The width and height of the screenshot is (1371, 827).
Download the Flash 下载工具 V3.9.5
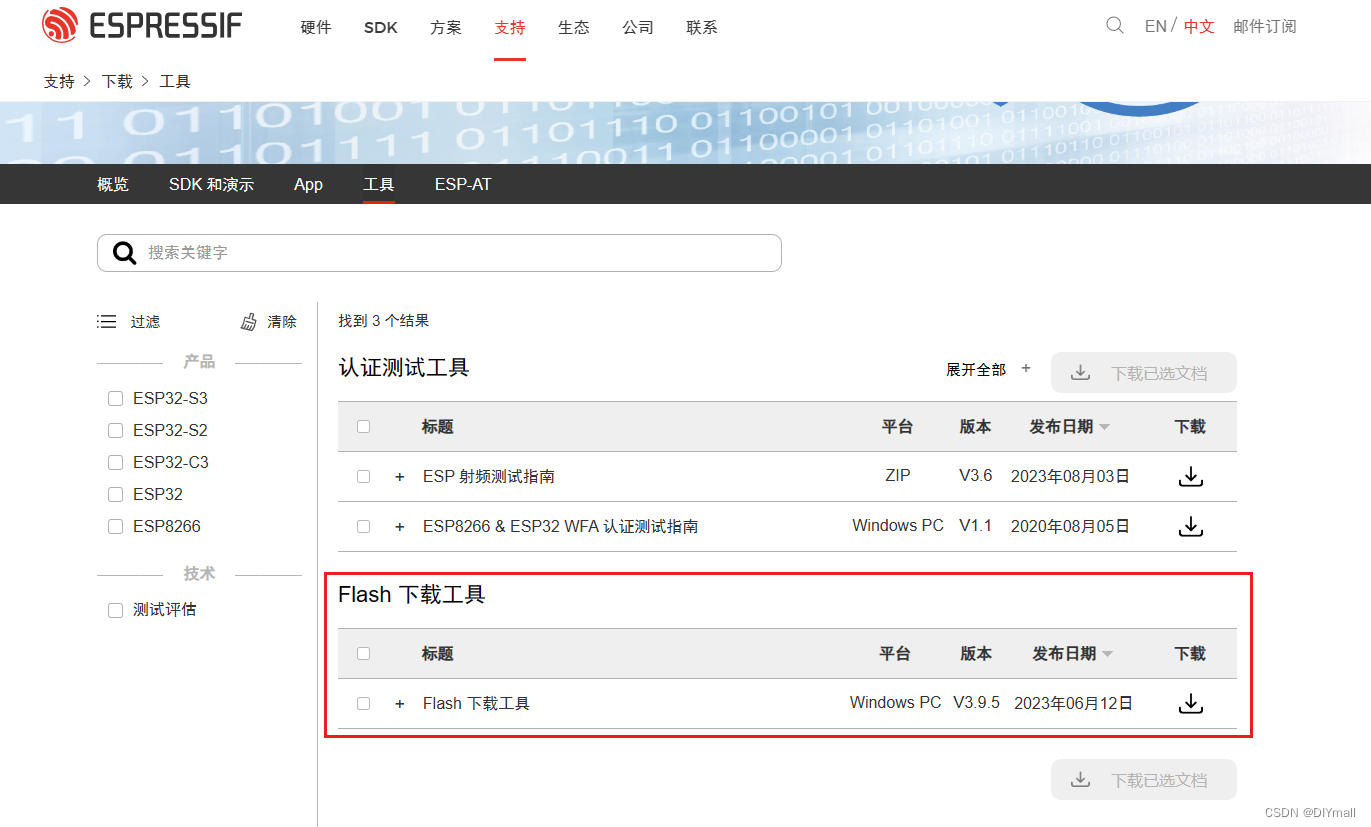1190,703
